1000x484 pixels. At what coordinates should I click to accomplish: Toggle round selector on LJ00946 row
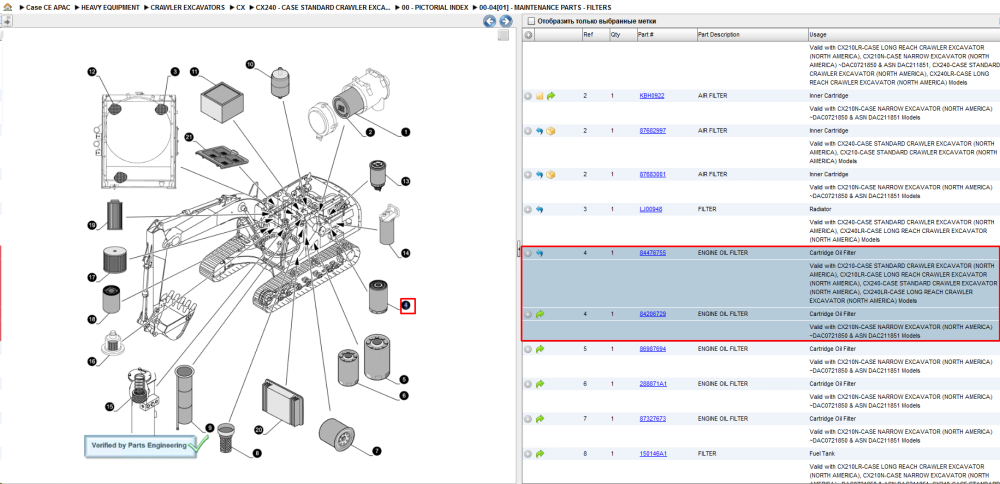point(528,209)
